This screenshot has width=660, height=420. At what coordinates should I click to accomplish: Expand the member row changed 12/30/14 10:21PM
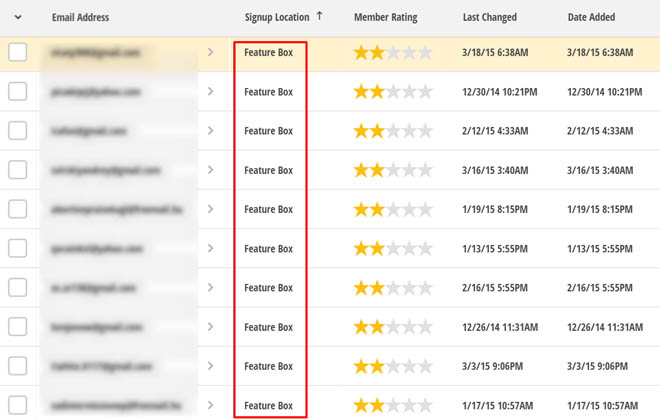(210, 92)
